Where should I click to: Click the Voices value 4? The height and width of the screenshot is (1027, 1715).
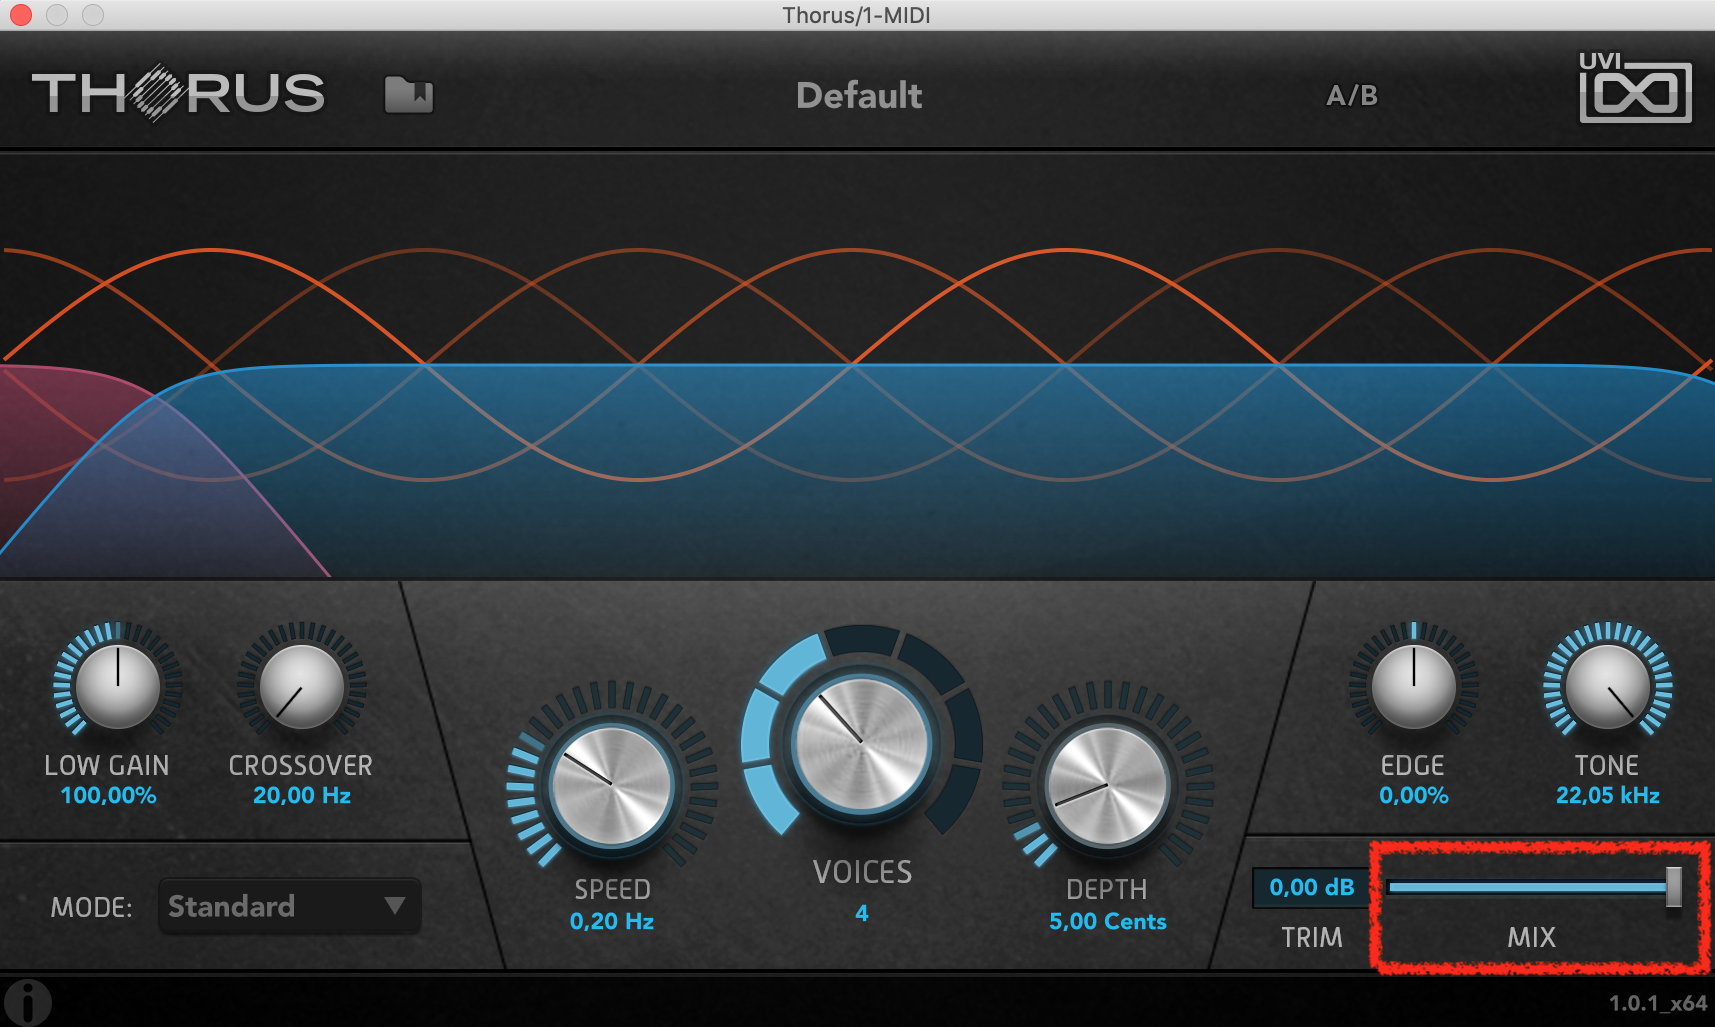pos(862,913)
